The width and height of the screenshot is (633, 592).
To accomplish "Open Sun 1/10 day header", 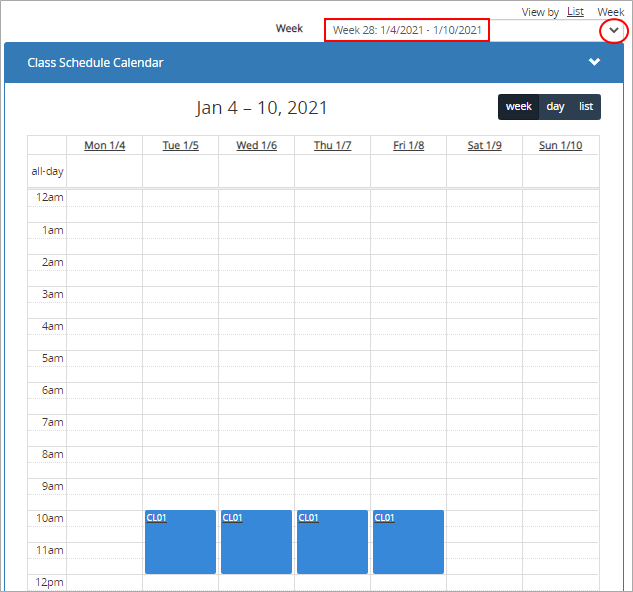I will tap(560, 146).
